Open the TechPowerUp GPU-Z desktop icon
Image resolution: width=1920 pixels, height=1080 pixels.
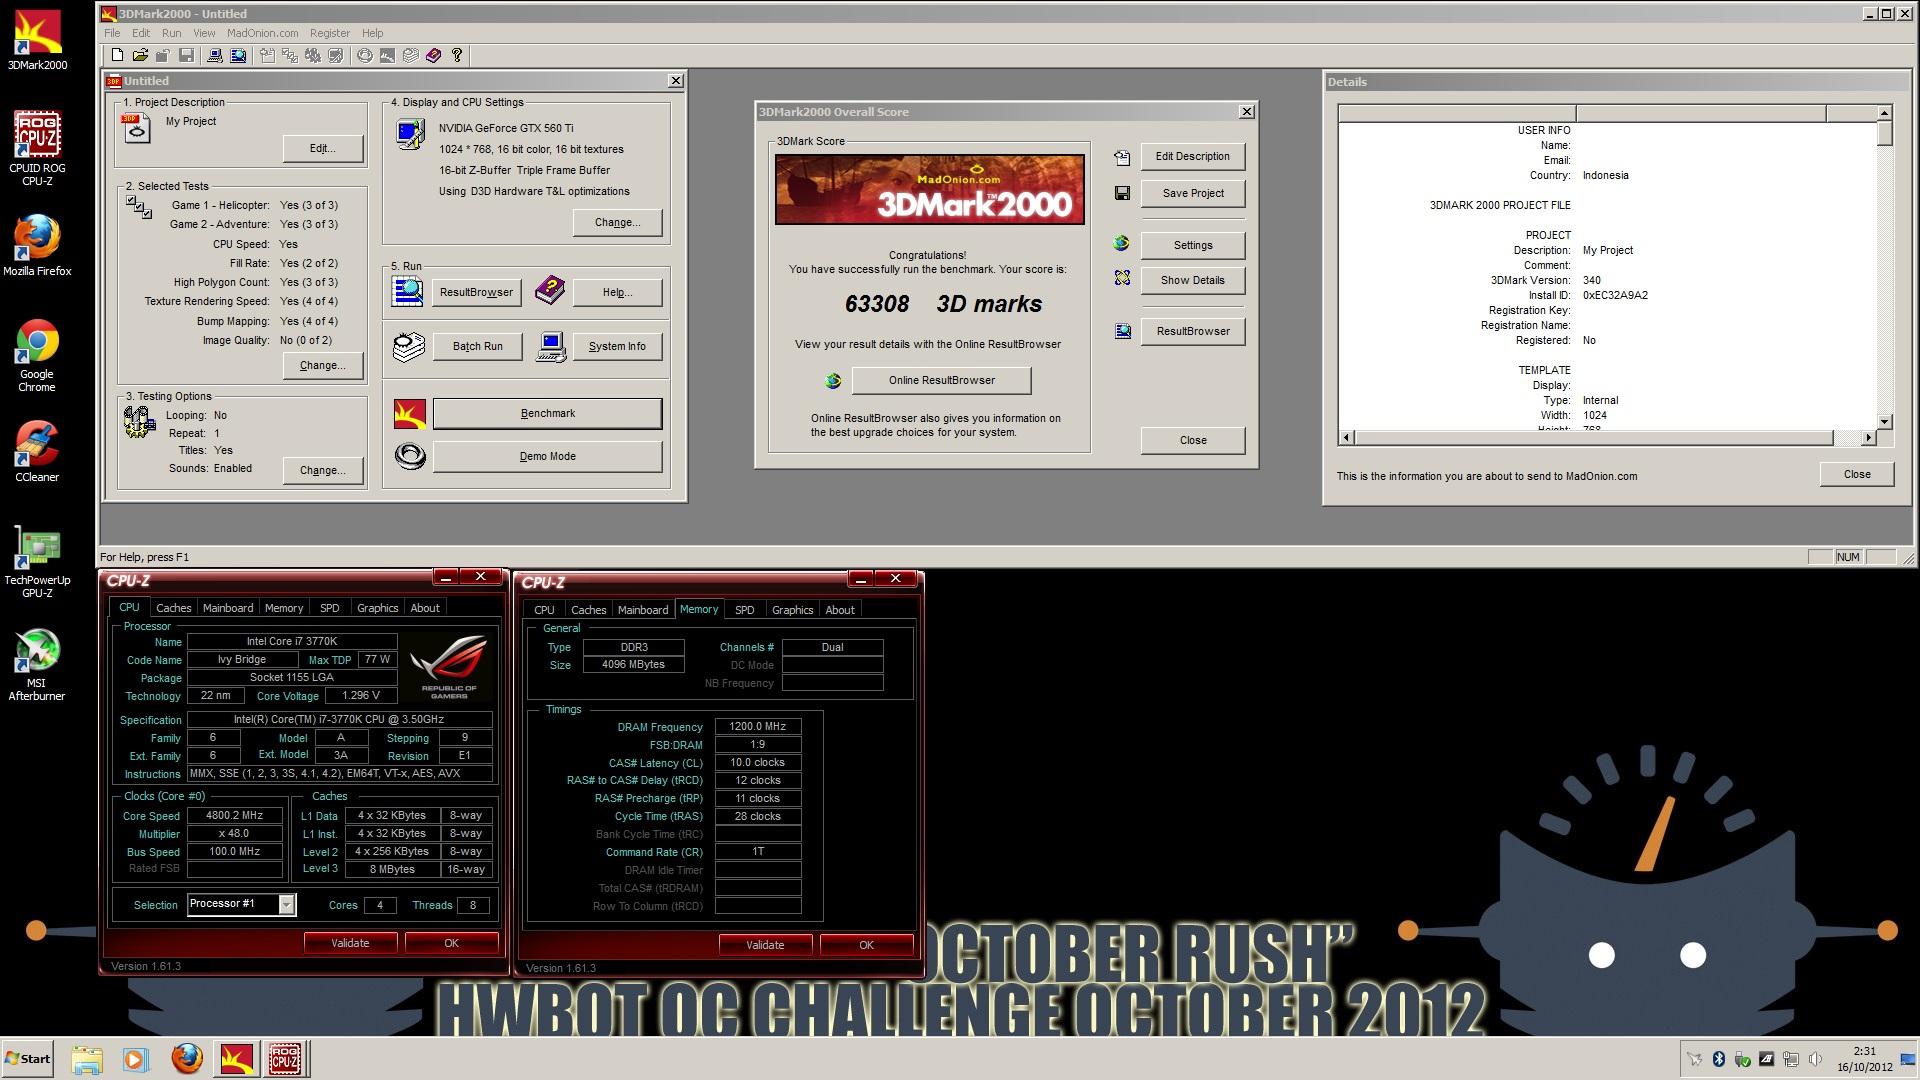point(37,562)
